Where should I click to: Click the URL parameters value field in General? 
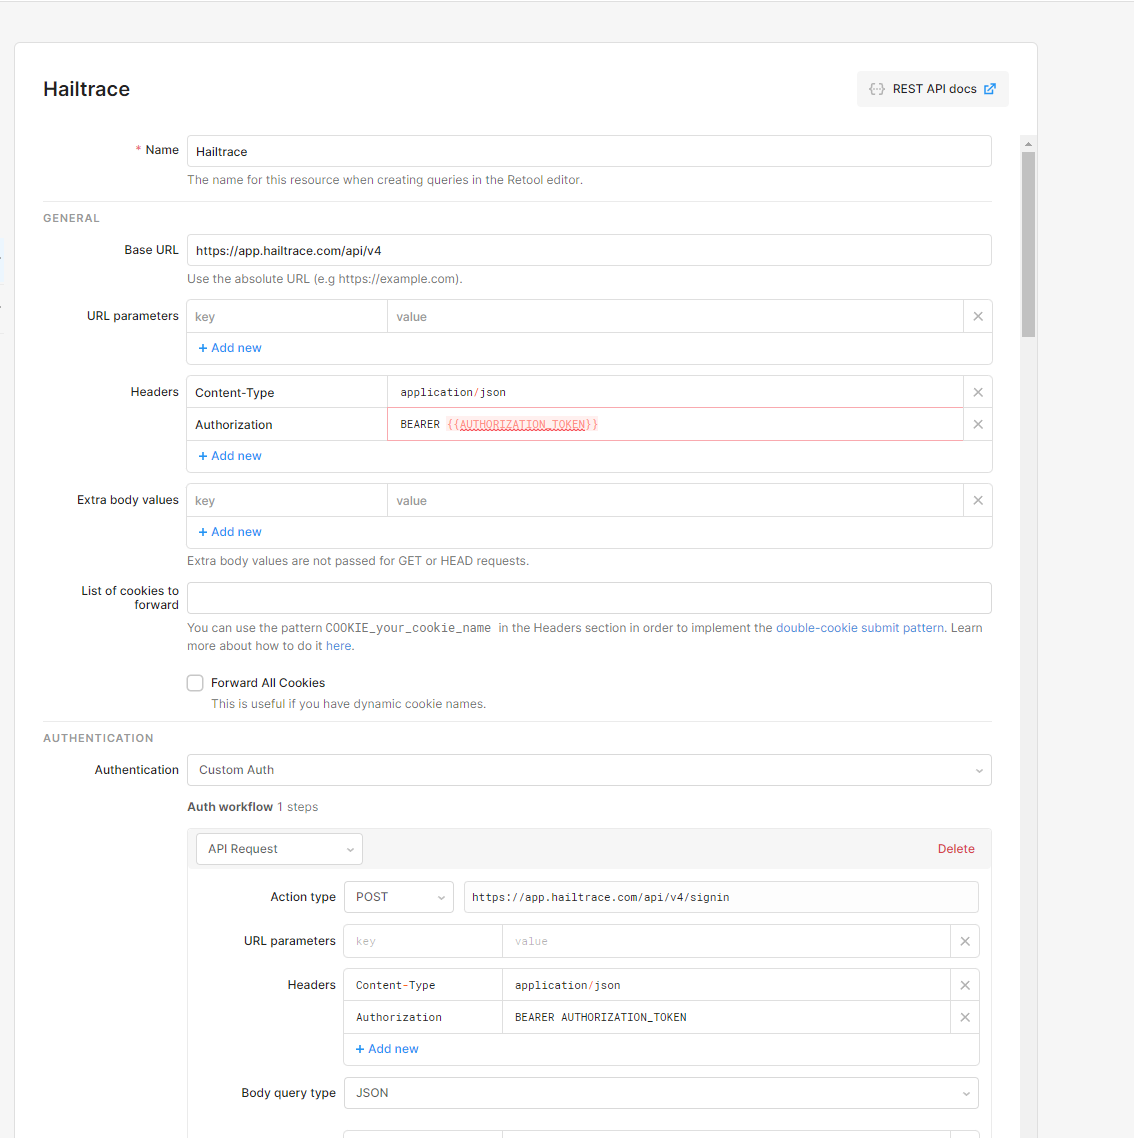tap(675, 316)
